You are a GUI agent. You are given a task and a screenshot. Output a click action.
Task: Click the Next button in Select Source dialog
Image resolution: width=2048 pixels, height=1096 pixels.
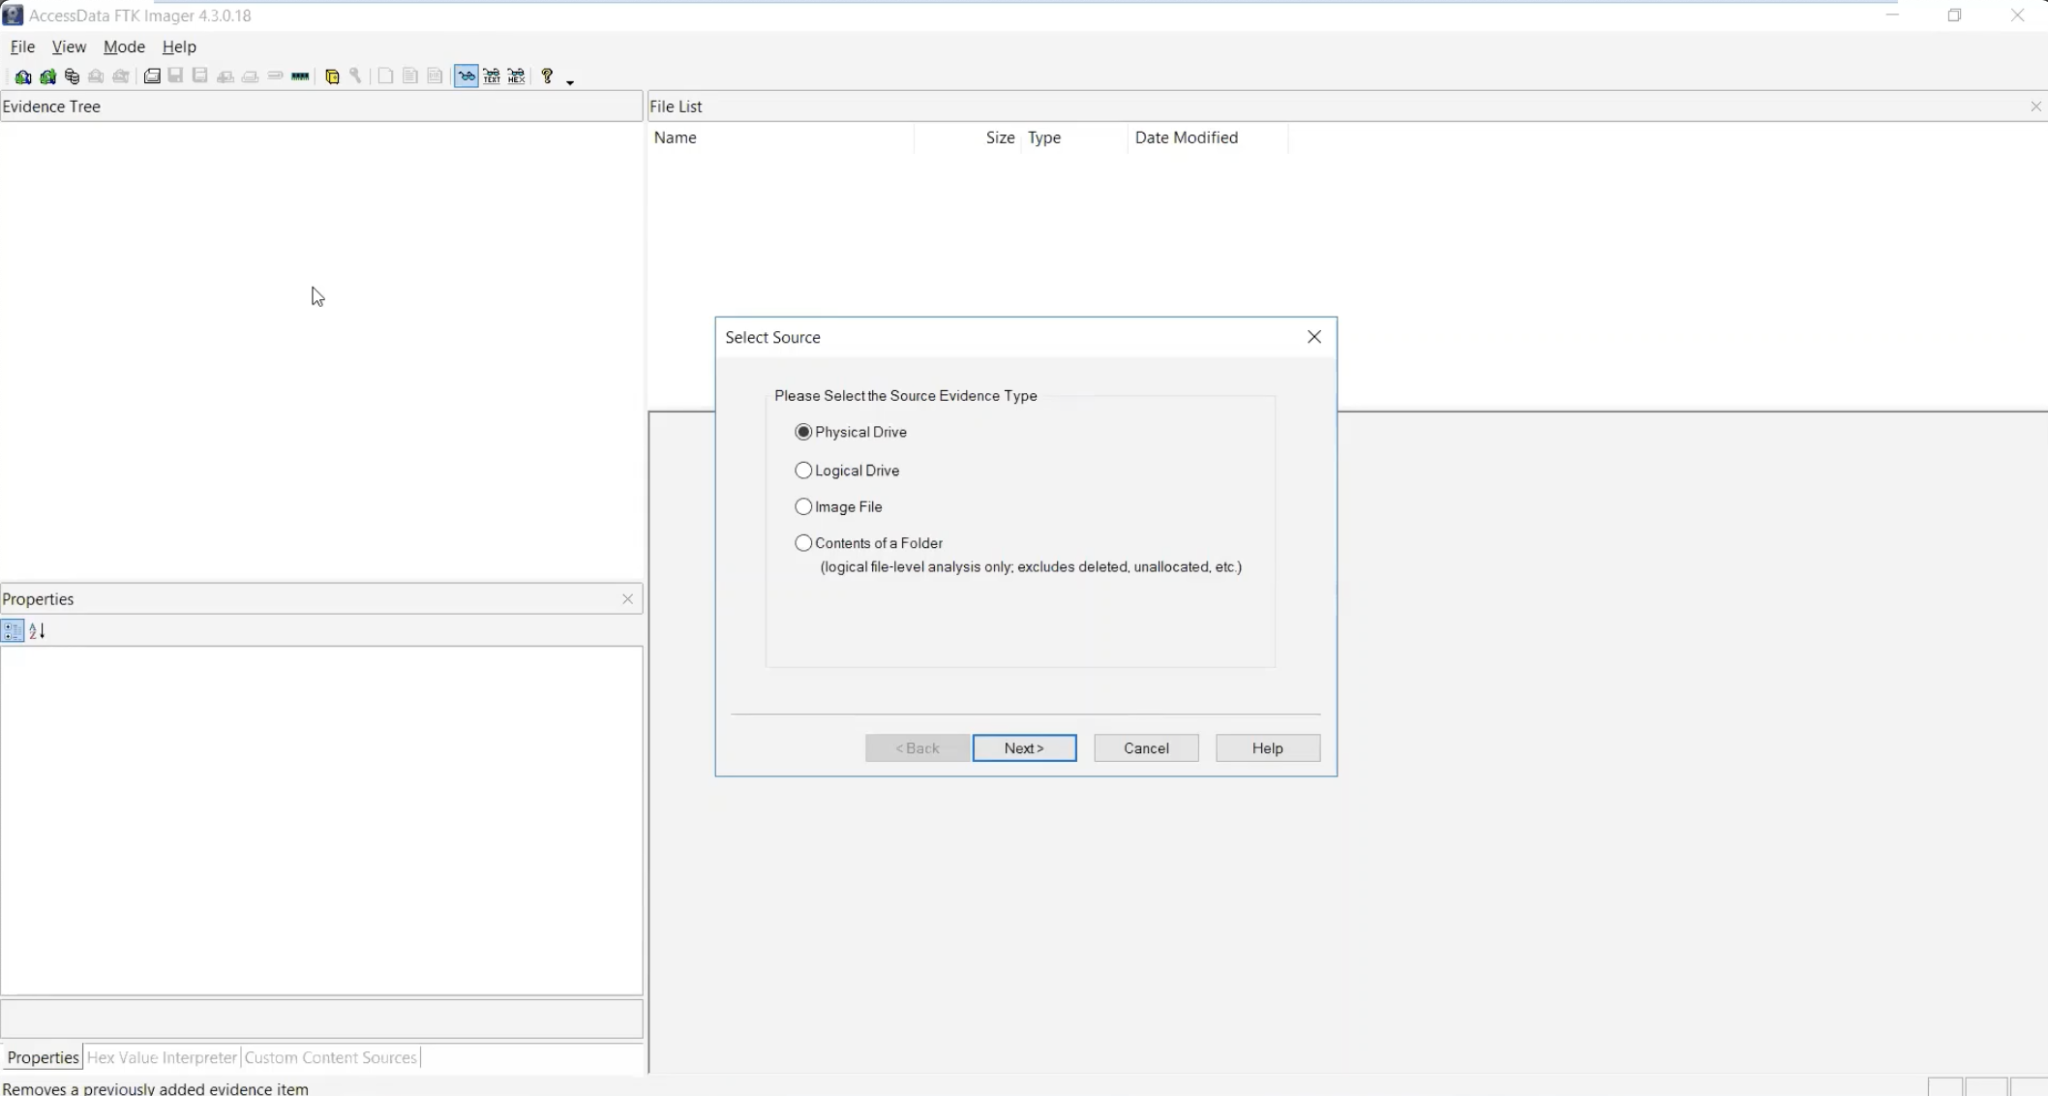pos(1024,747)
